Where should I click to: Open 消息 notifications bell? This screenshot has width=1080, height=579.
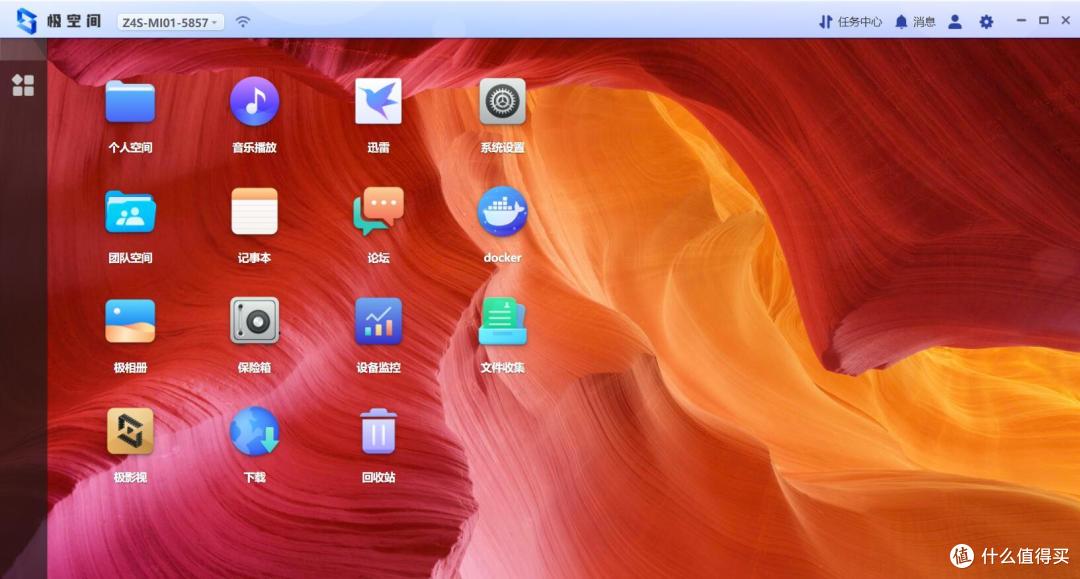click(915, 21)
